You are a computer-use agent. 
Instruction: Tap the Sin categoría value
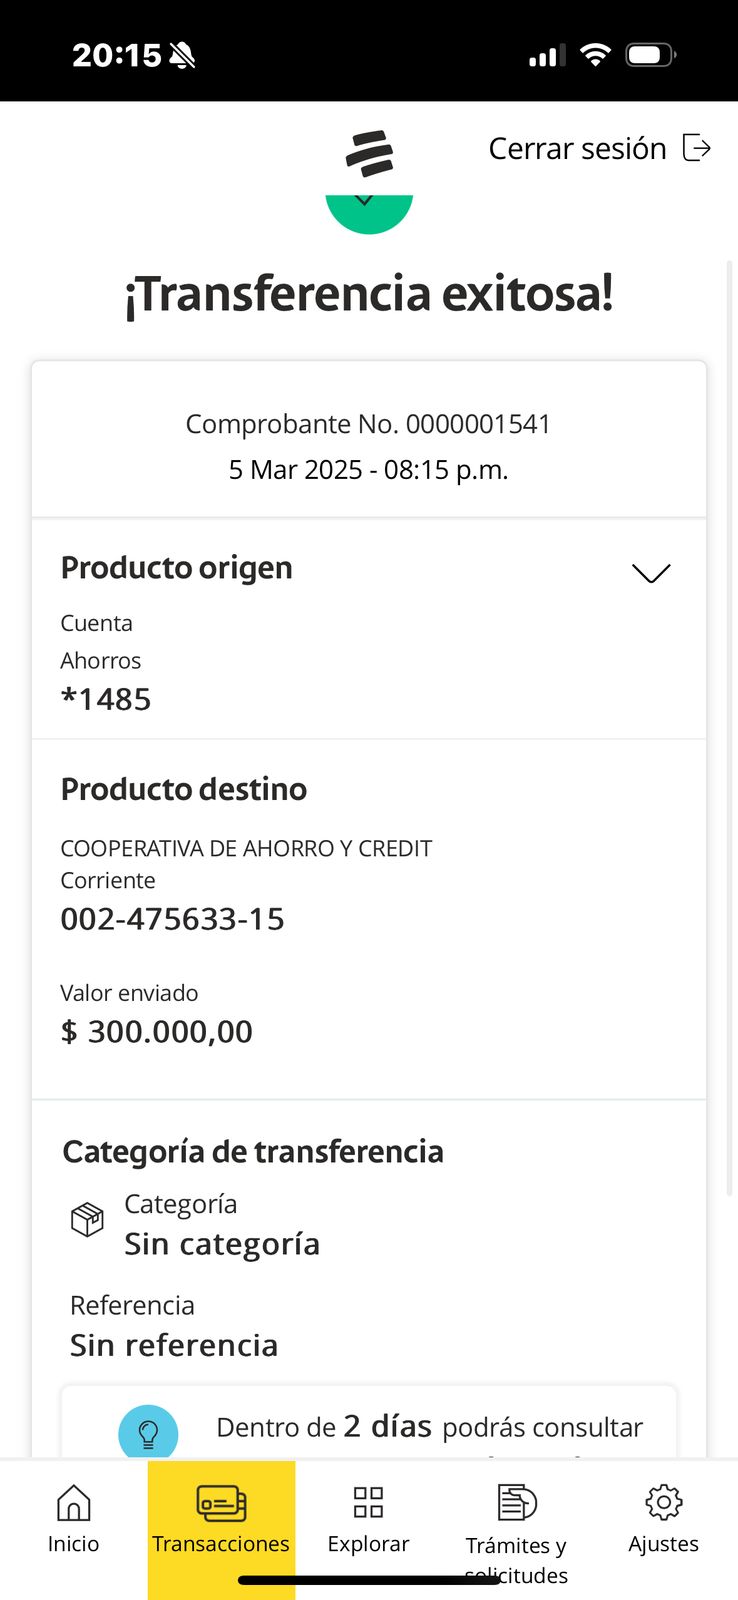pos(222,1244)
